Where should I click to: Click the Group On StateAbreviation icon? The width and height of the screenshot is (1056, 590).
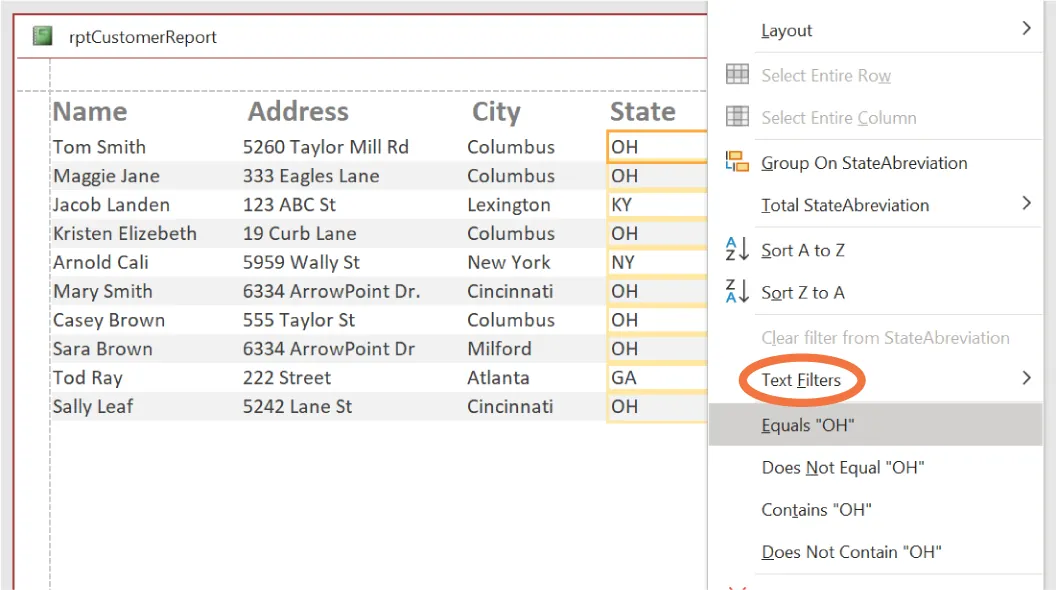click(x=737, y=162)
